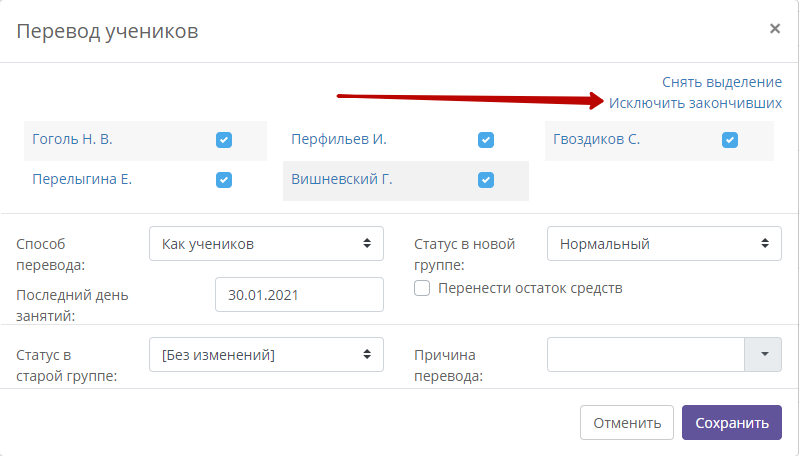Enable Перенести остаток средств option
799x456 pixels.
(422, 288)
